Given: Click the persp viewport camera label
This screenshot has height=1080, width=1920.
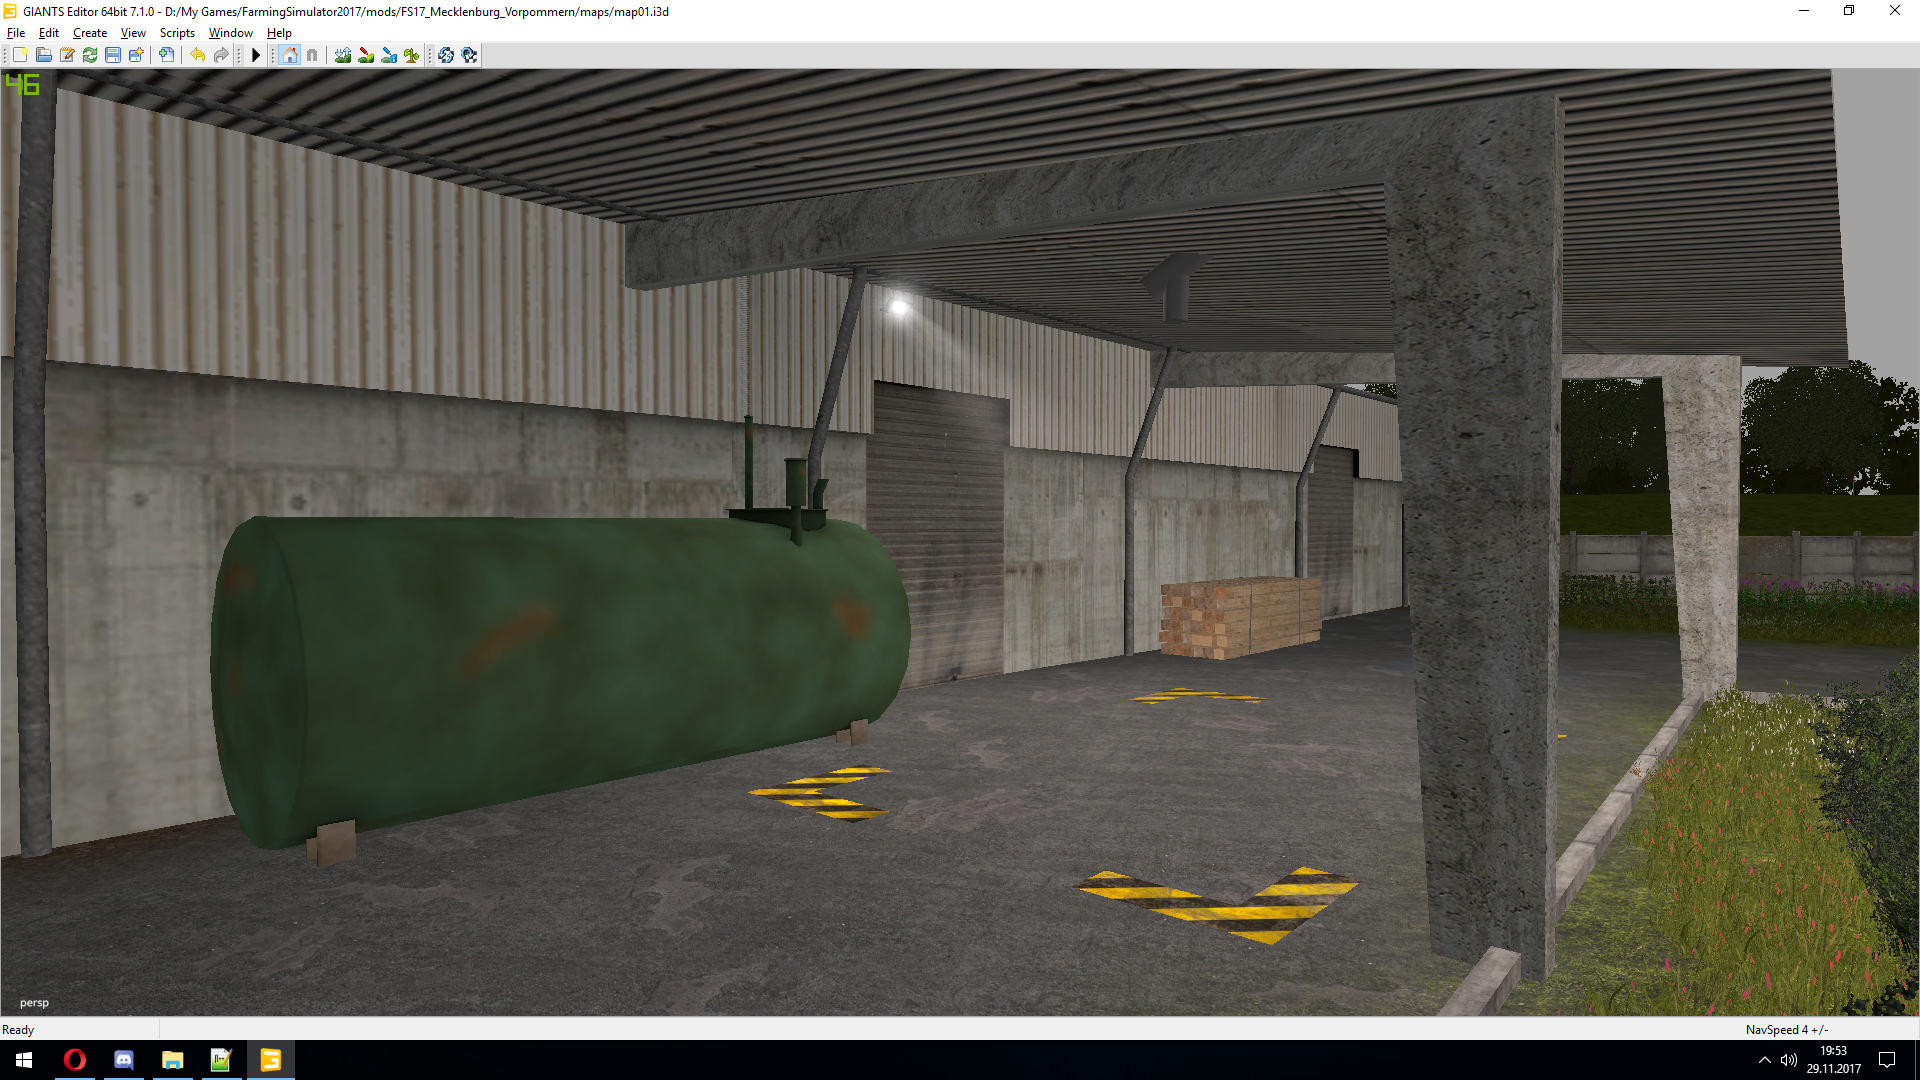Looking at the screenshot, I should (34, 1002).
